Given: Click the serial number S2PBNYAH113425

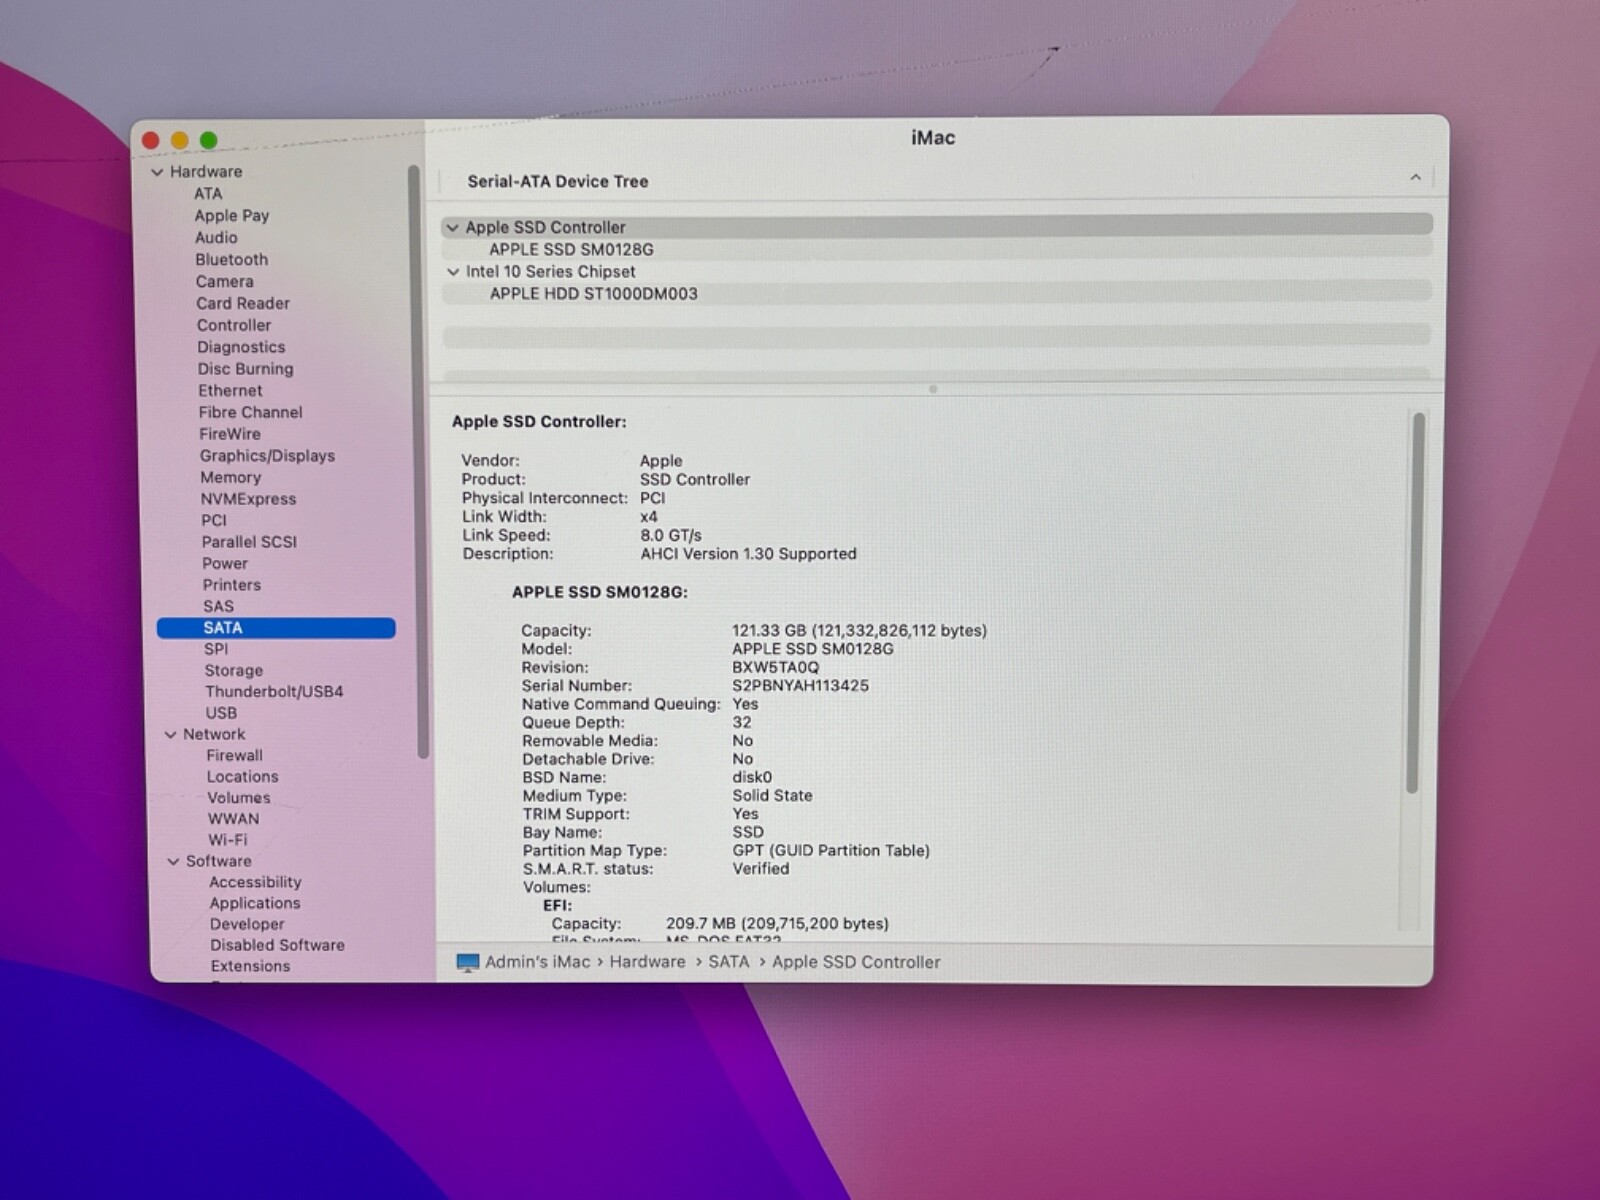Looking at the screenshot, I should point(800,686).
